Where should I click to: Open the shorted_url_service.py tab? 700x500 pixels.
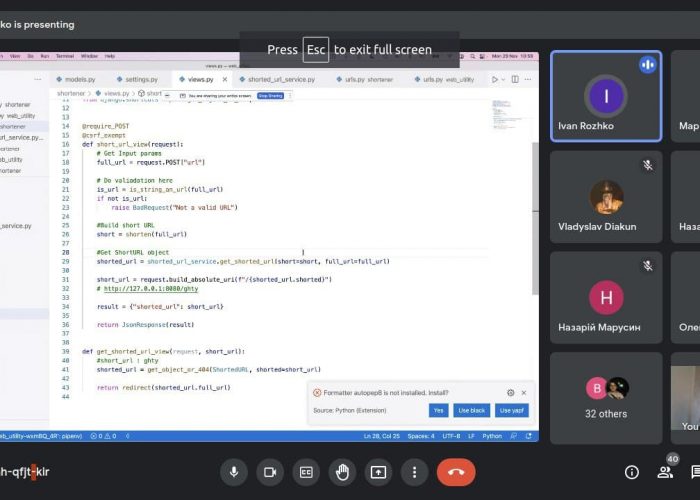point(281,79)
